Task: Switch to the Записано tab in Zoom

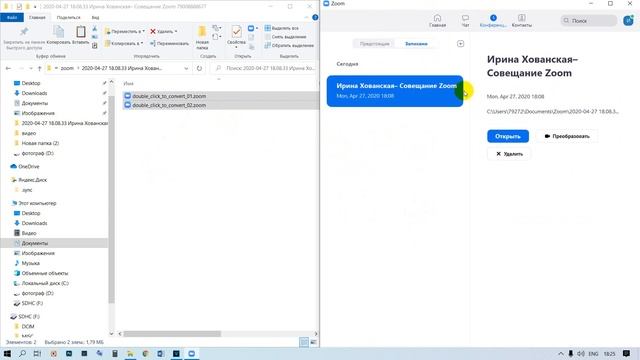Action: tap(416, 44)
